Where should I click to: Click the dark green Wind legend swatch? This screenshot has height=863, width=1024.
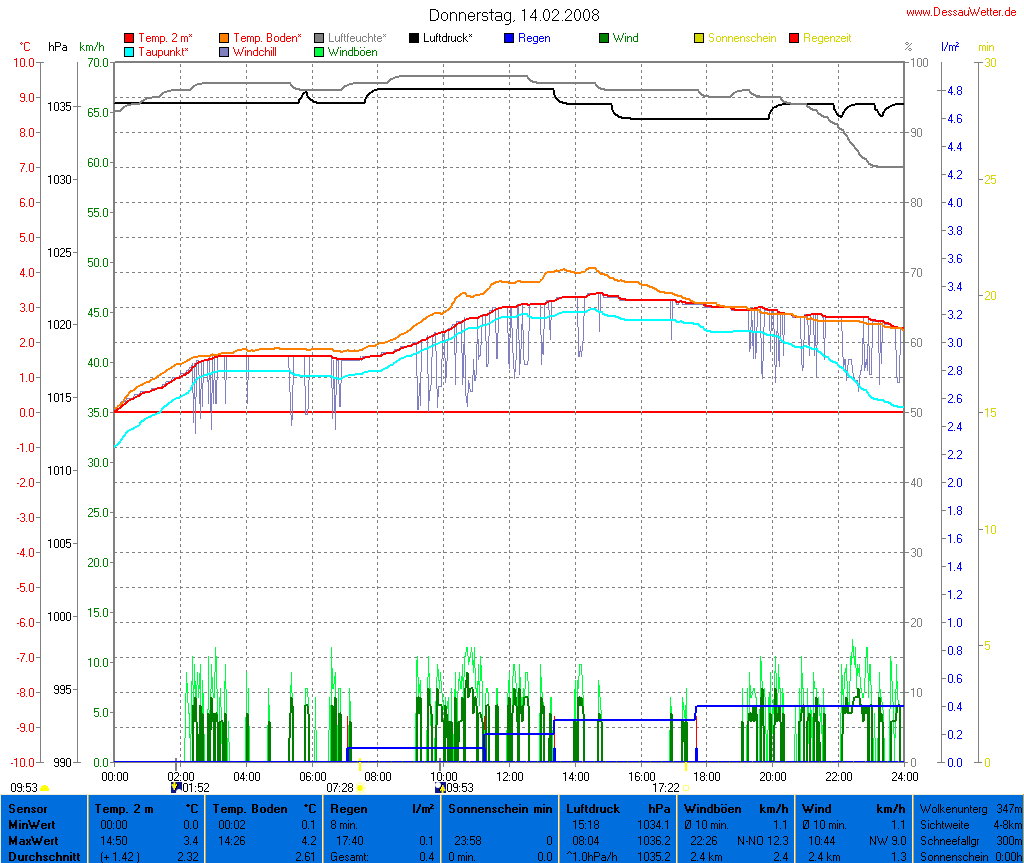tap(604, 38)
